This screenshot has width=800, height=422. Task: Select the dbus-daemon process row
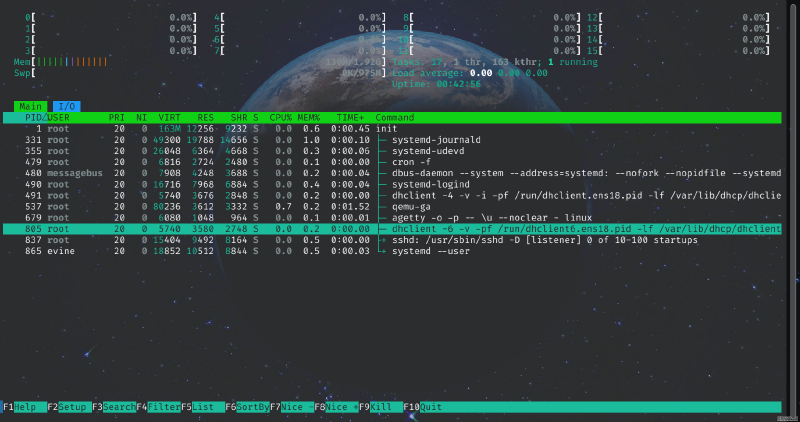[392, 173]
